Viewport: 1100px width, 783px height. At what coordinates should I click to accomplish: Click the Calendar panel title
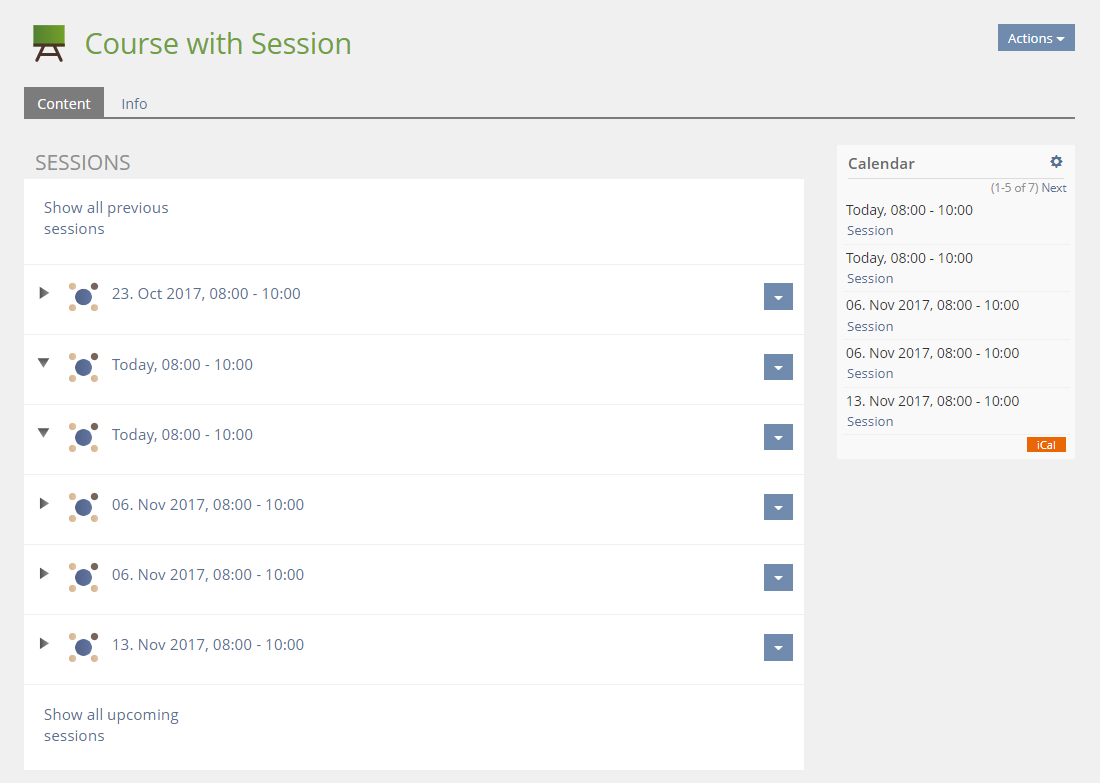tap(881, 163)
